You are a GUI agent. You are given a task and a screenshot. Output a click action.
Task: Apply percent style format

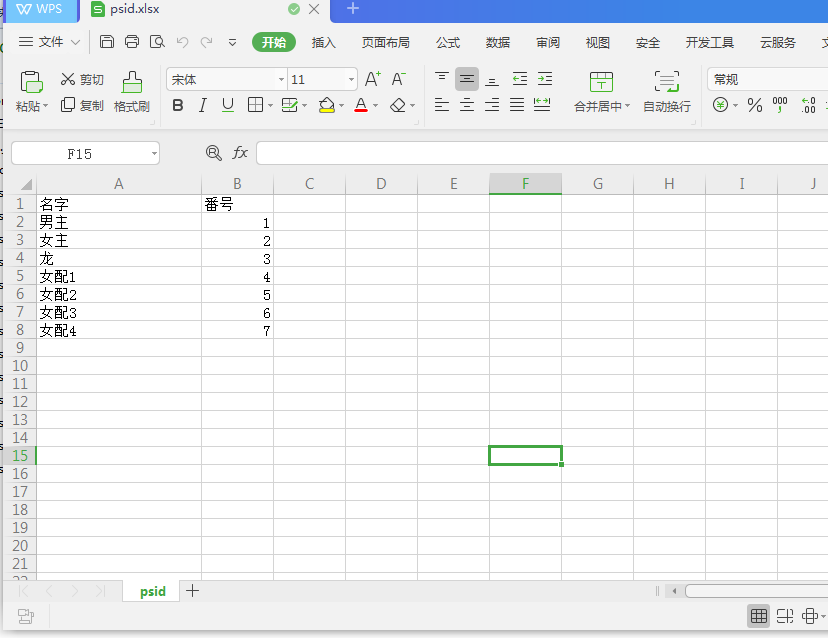(x=755, y=105)
